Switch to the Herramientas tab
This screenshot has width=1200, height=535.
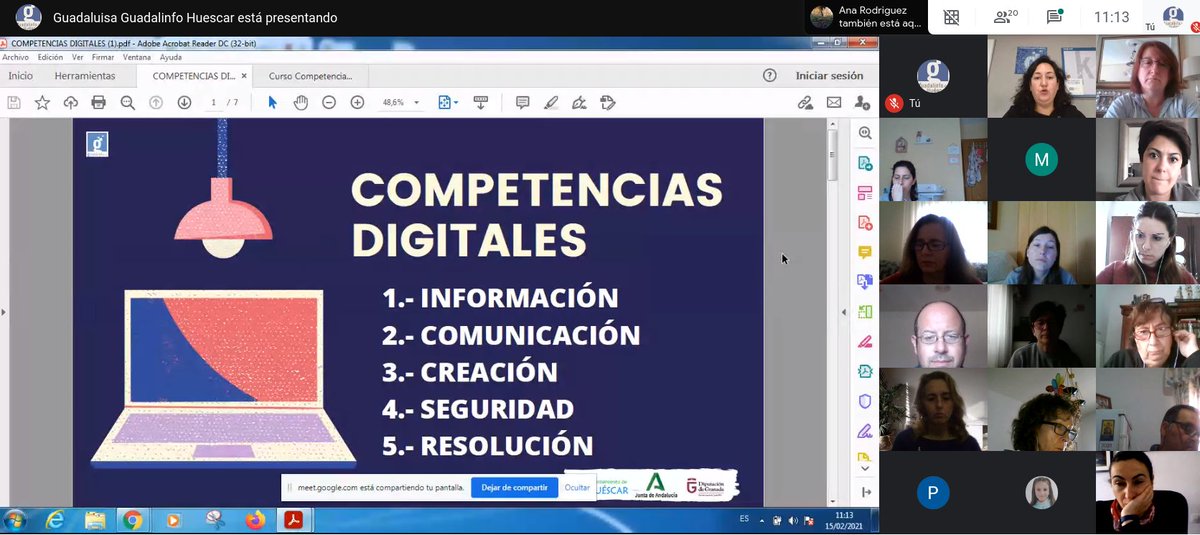point(85,75)
